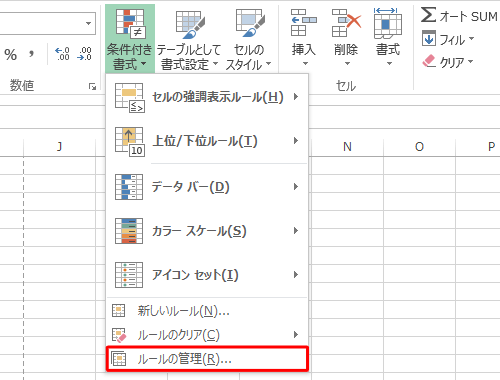Select セルの強調表示ルール(H) menu item

tap(207, 97)
